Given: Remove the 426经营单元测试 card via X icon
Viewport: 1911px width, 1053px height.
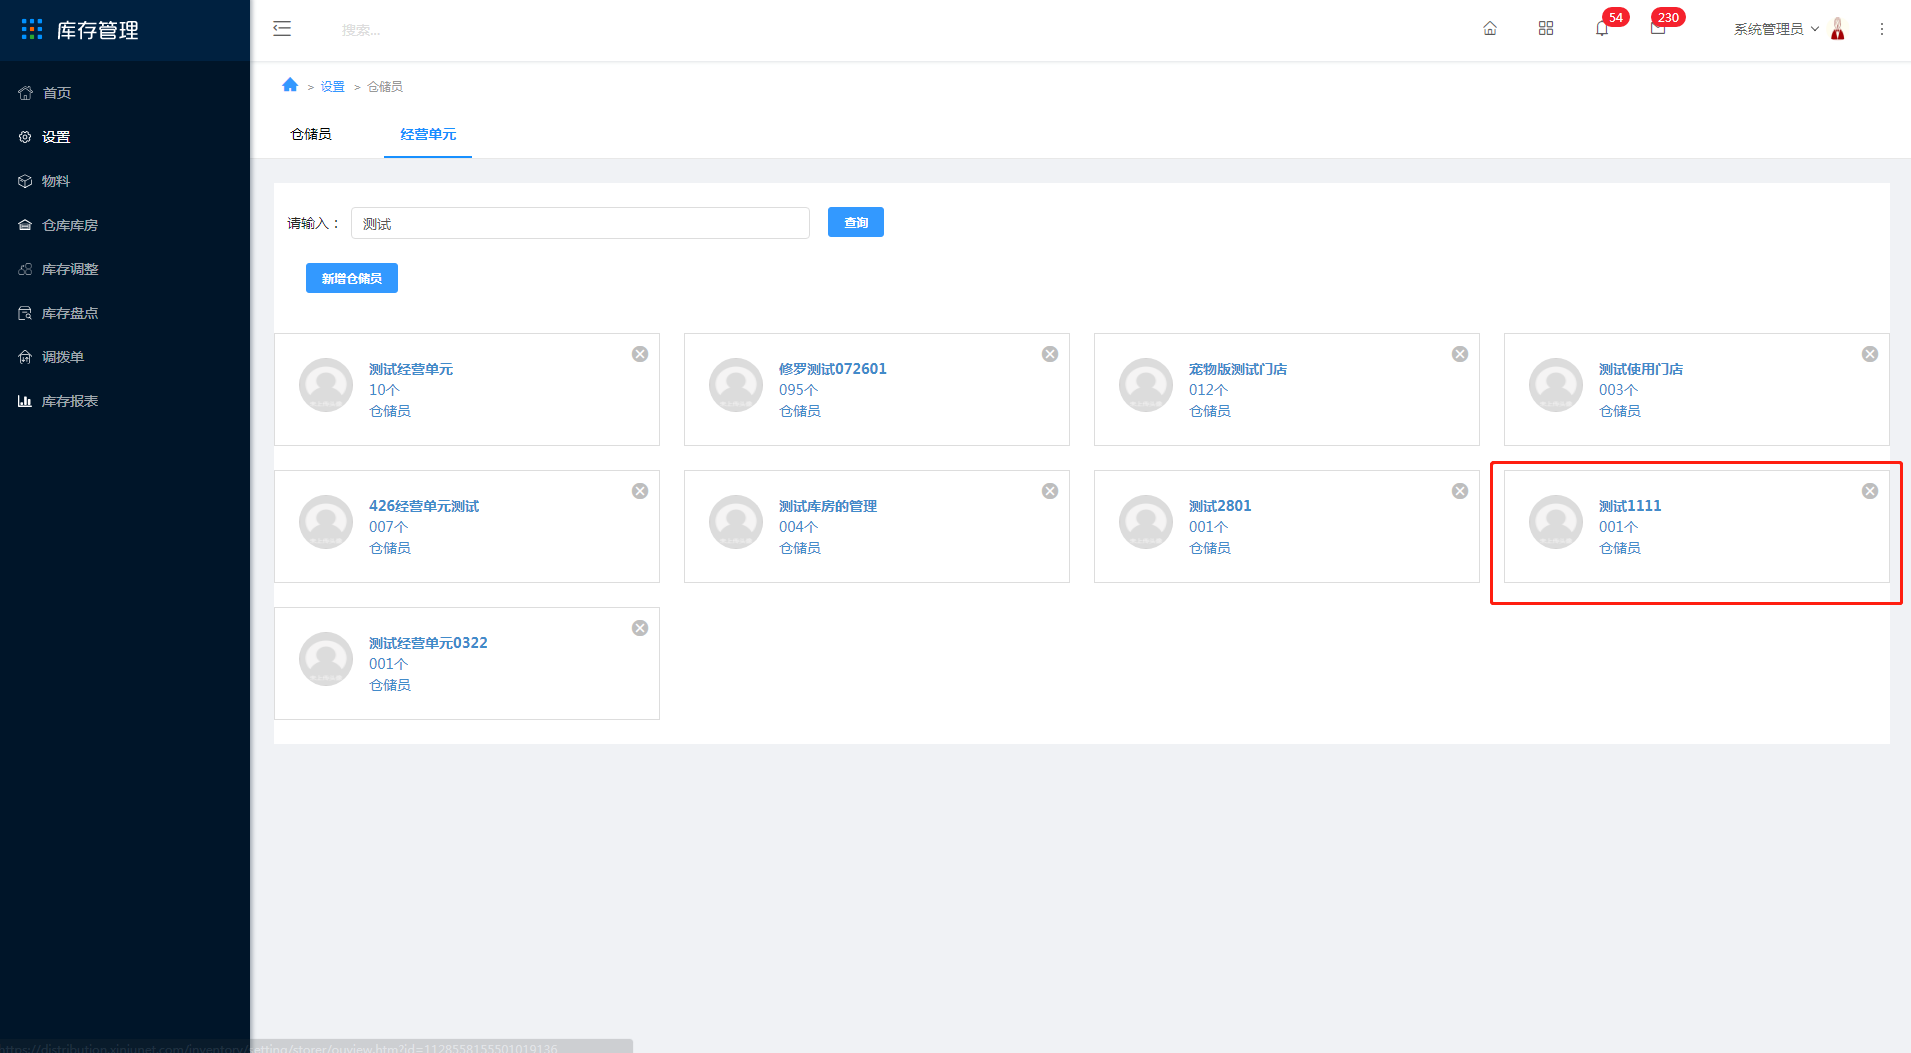Looking at the screenshot, I should tap(640, 491).
